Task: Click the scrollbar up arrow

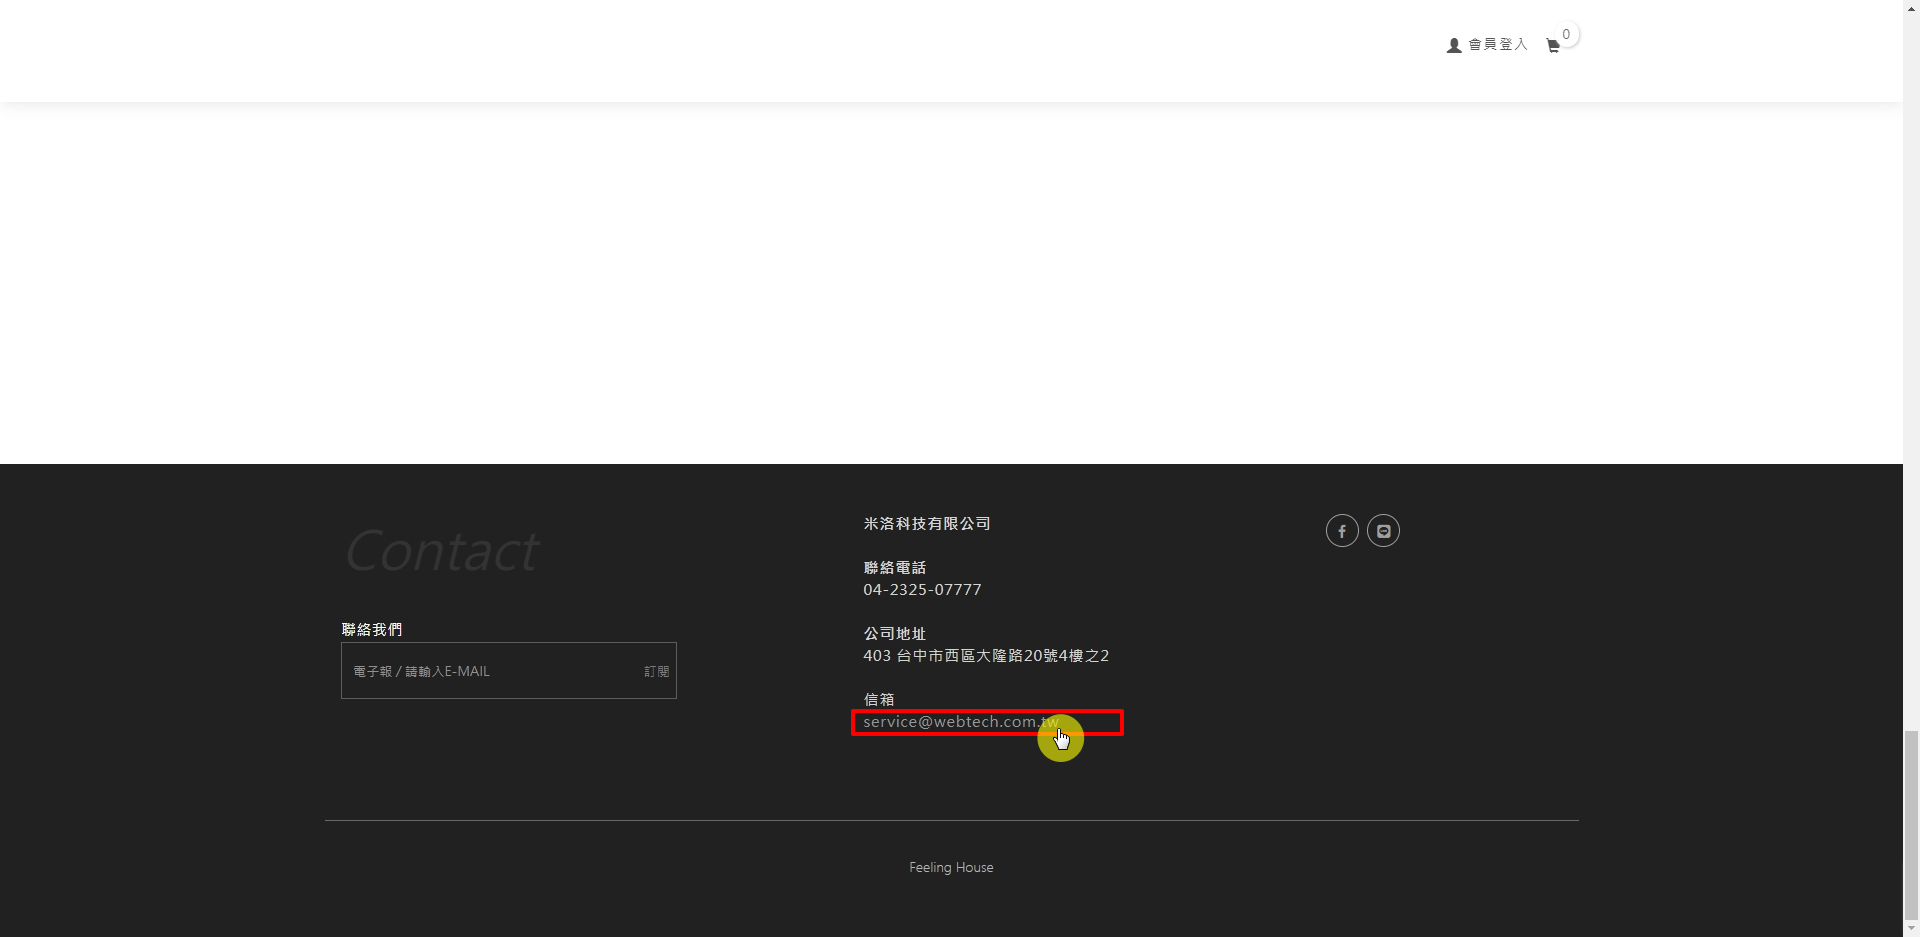Action: click(x=1911, y=7)
